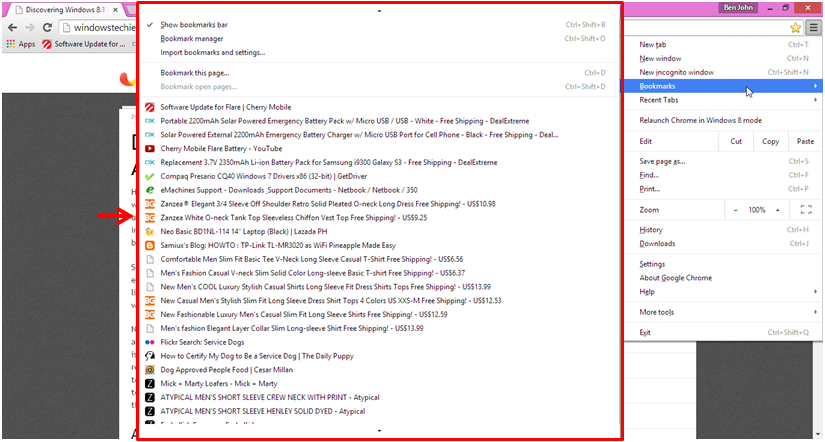Viewport: 825px width, 442px height.
Task: Toggle Show bookmarks bar checkmark item
Action: coord(379,25)
